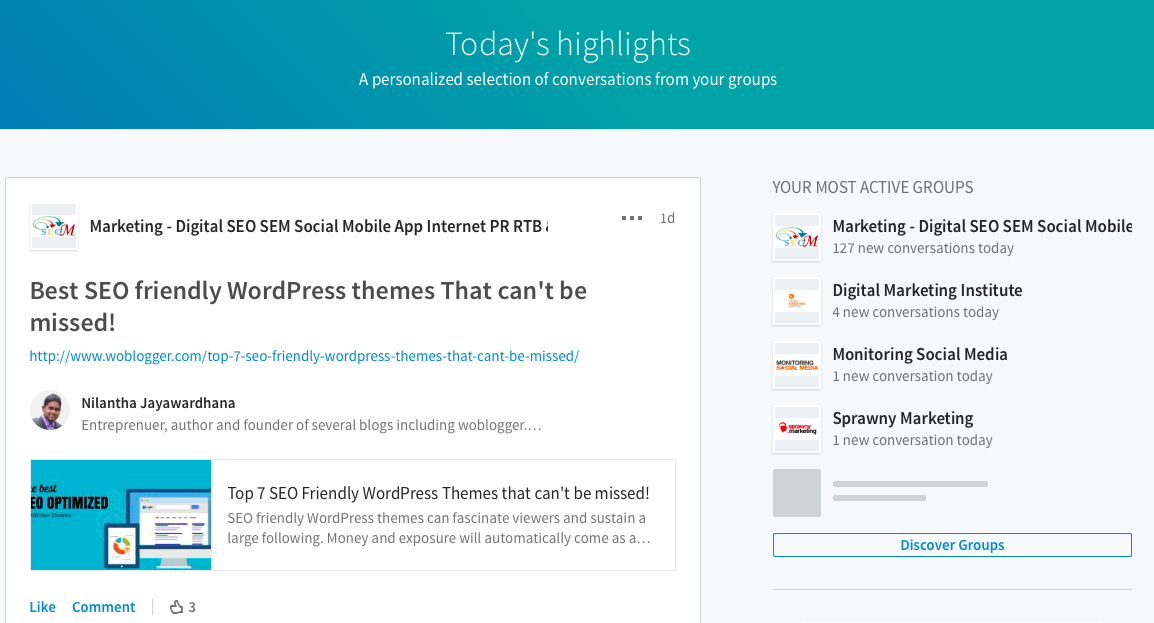Click '1 new conversation today' under Sprawny Marketing
Screen dimensions: 1154x623
[x=913, y=441]
